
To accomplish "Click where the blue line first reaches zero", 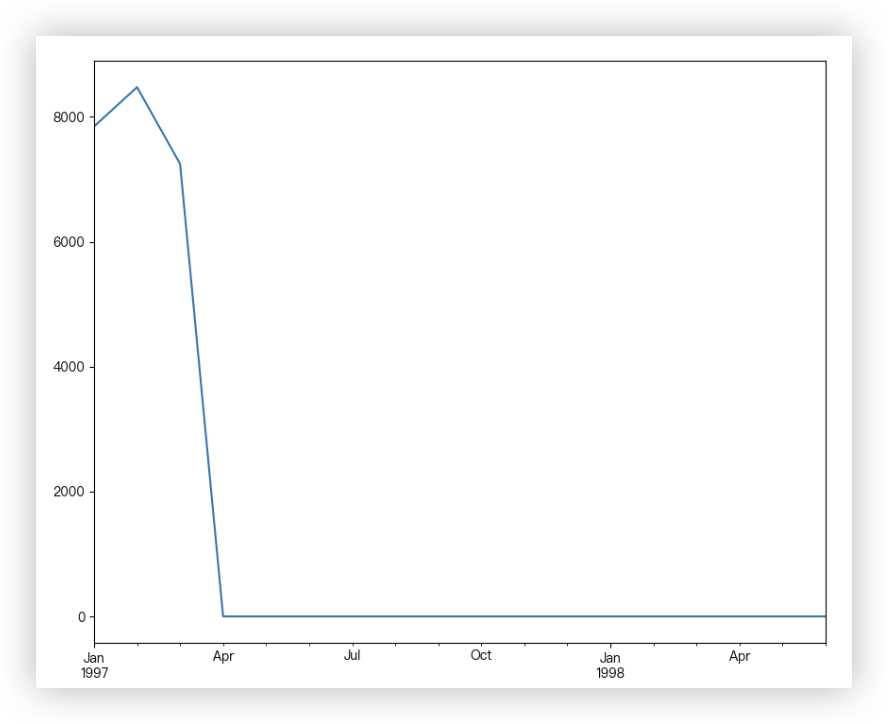I will tap(223, 616).
